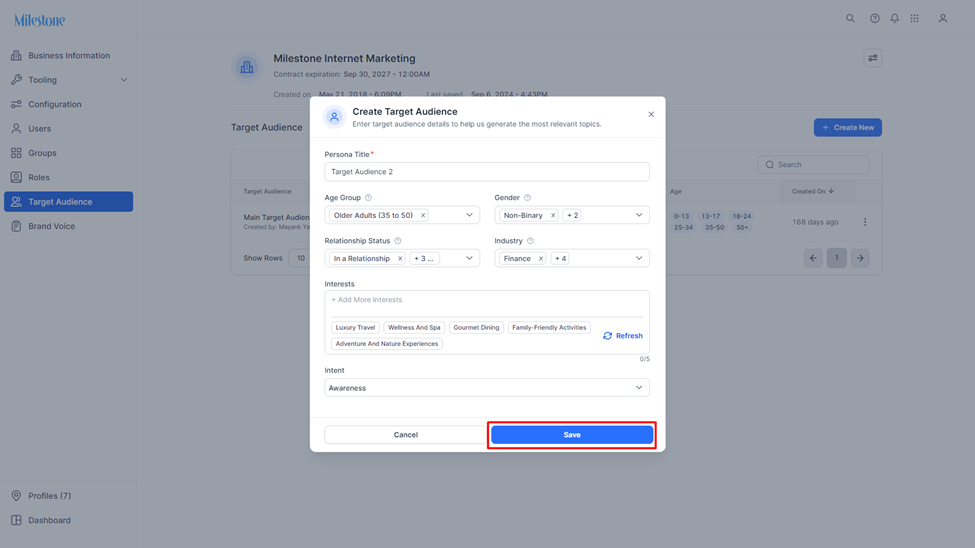The width and height of the screenshot is (975, 548).
Task: Open the settings sliders icon near company header
Action: point(872,58)
